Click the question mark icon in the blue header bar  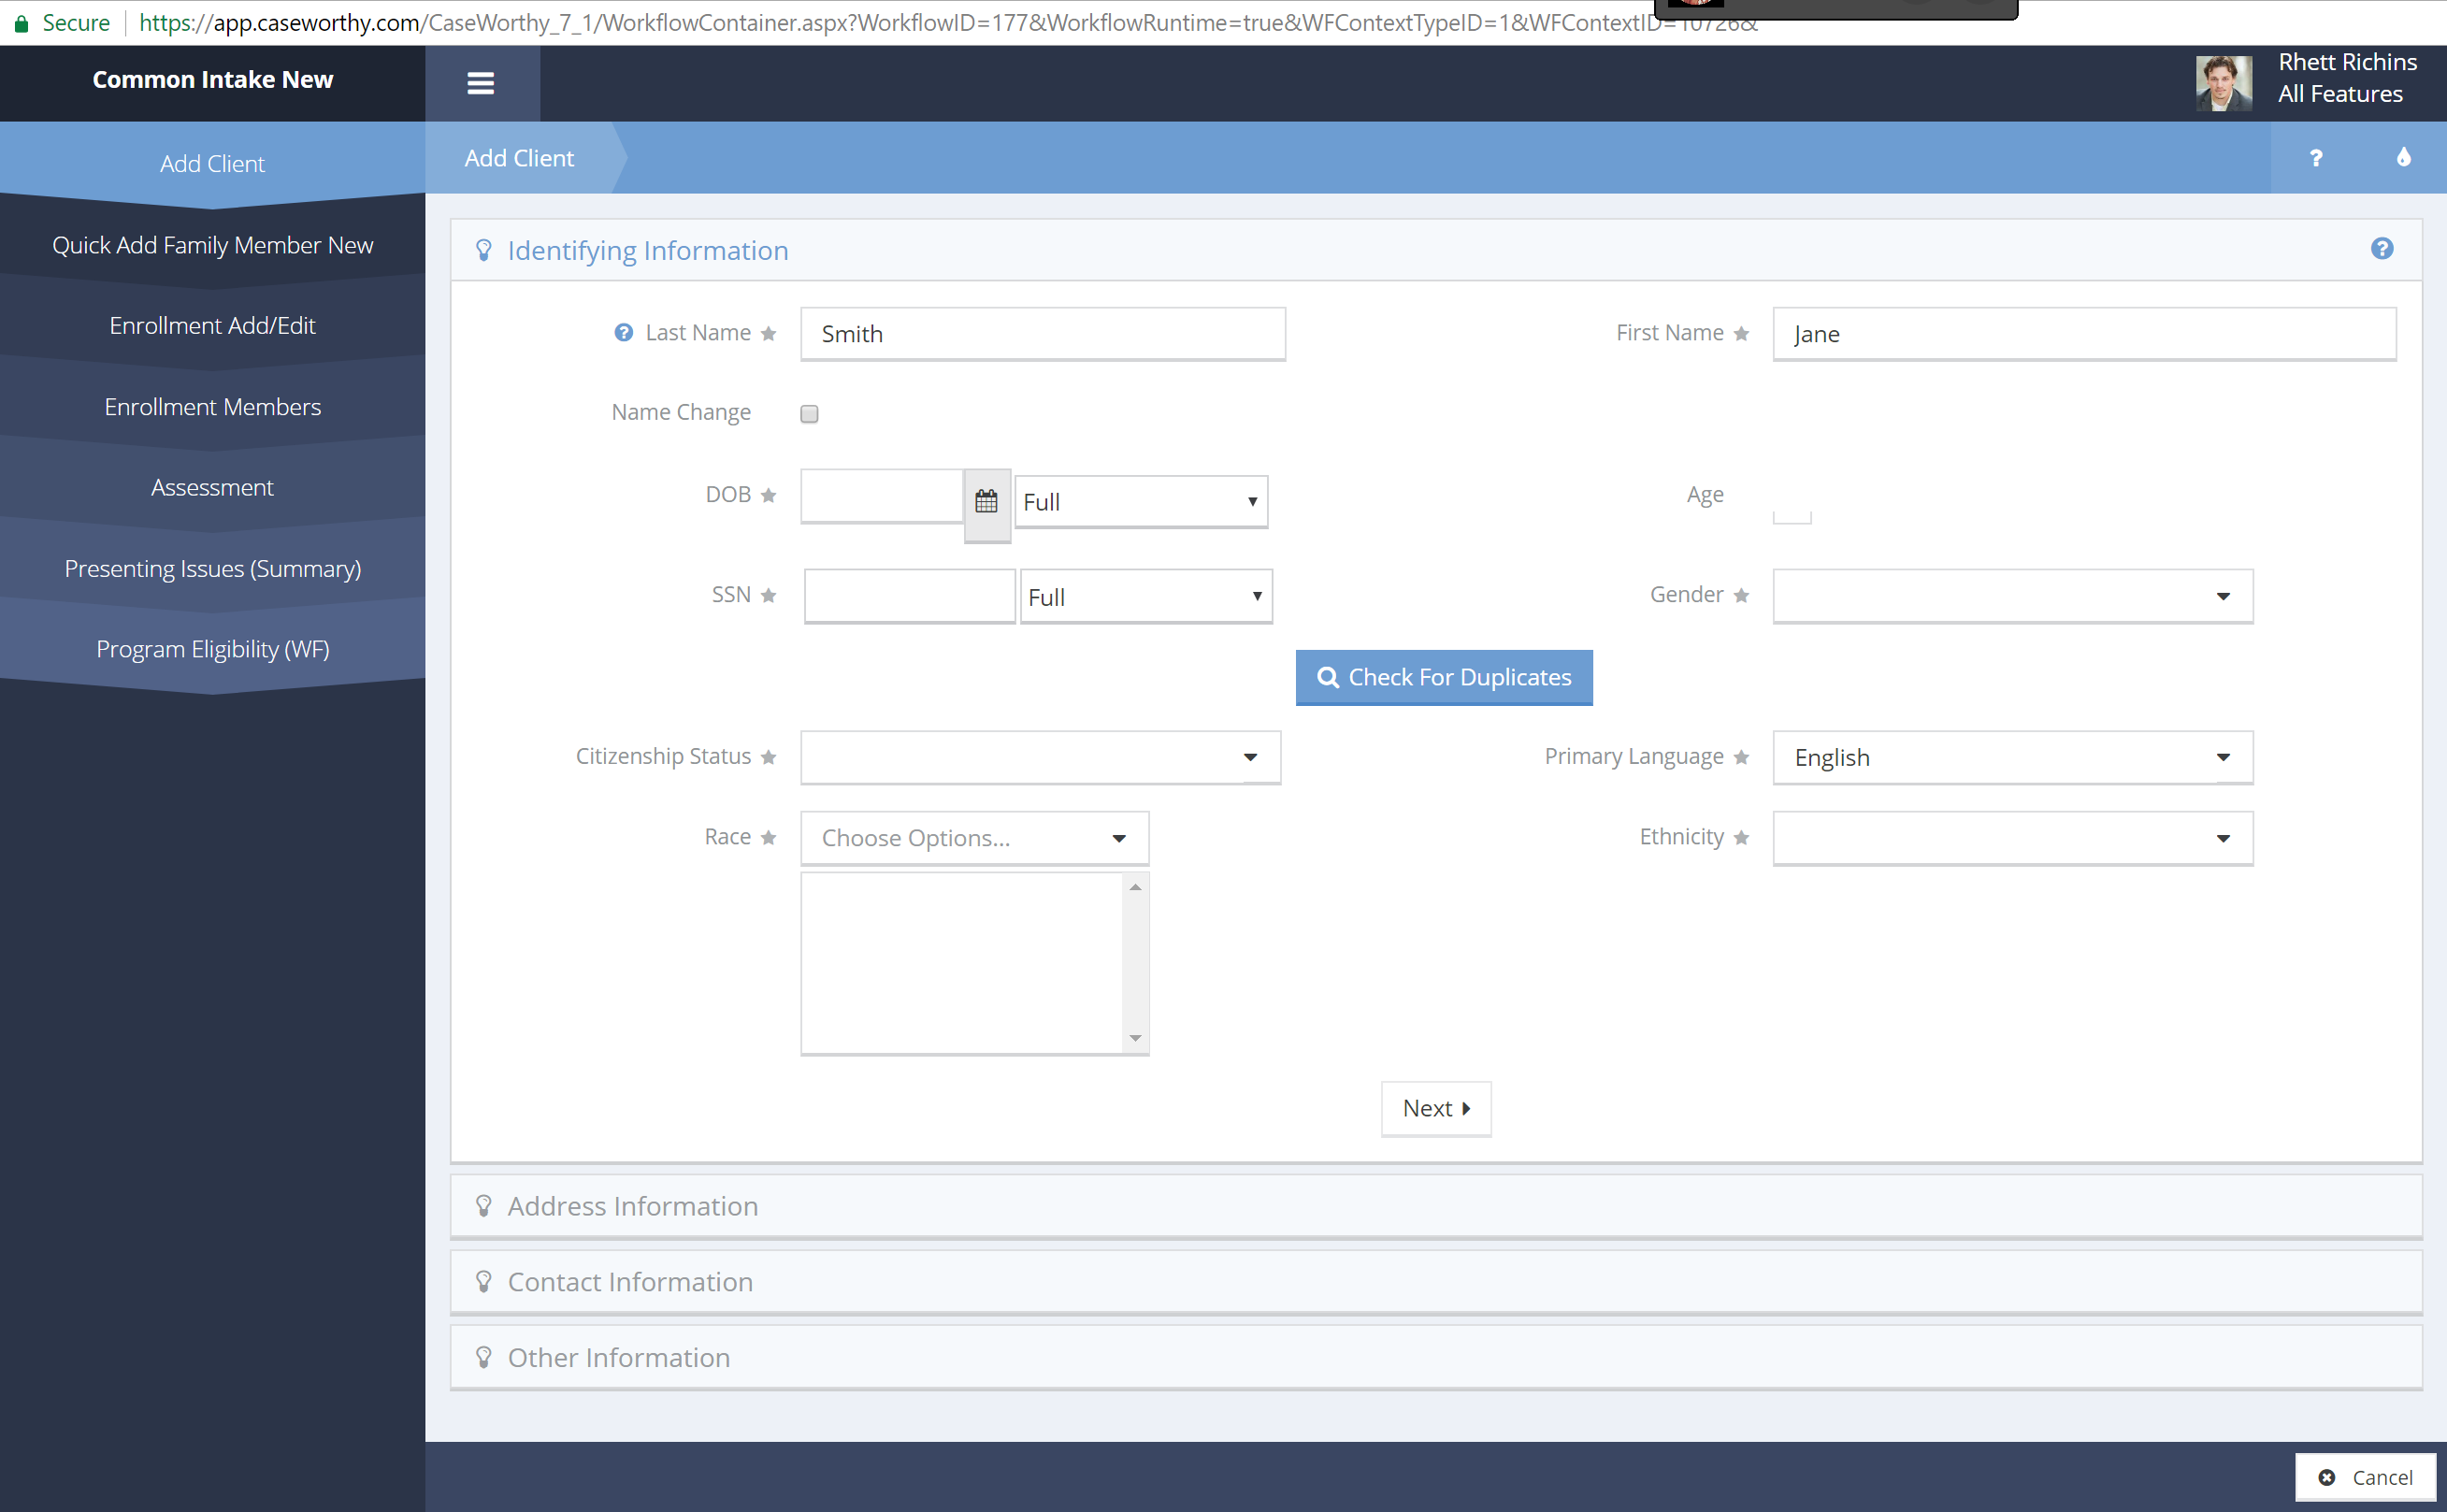click(x=2316, y=158)
